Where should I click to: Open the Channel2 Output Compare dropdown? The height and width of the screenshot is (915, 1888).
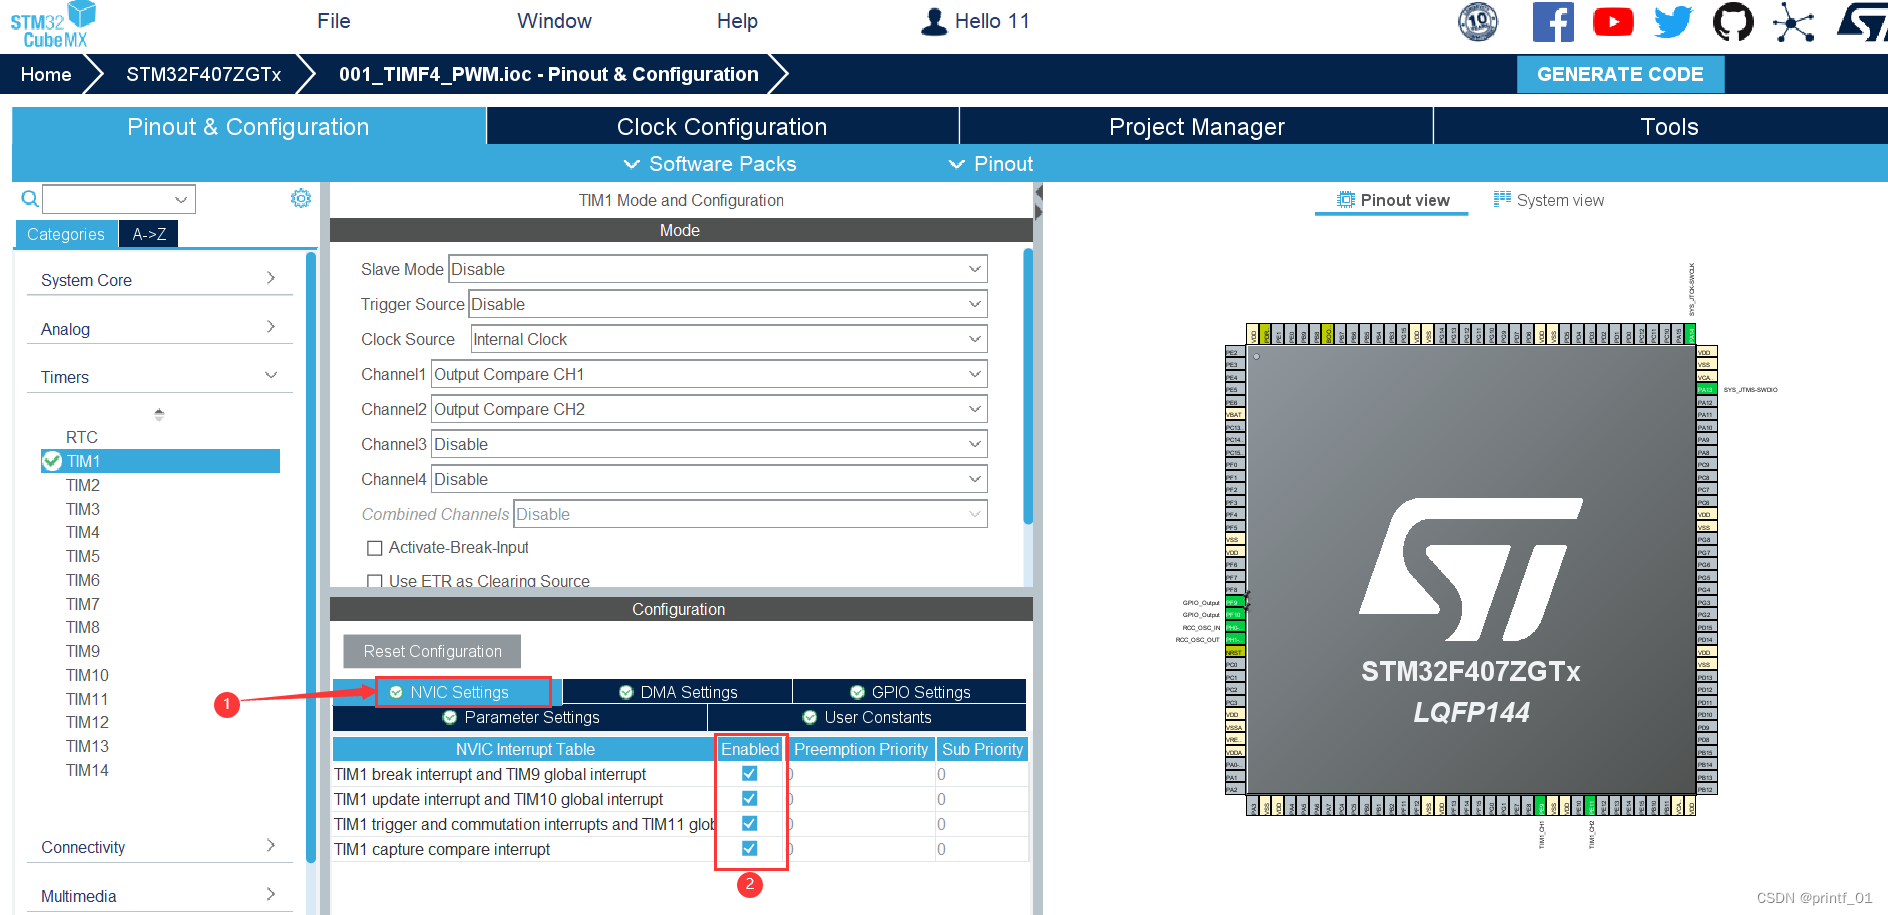click(709, 409)
